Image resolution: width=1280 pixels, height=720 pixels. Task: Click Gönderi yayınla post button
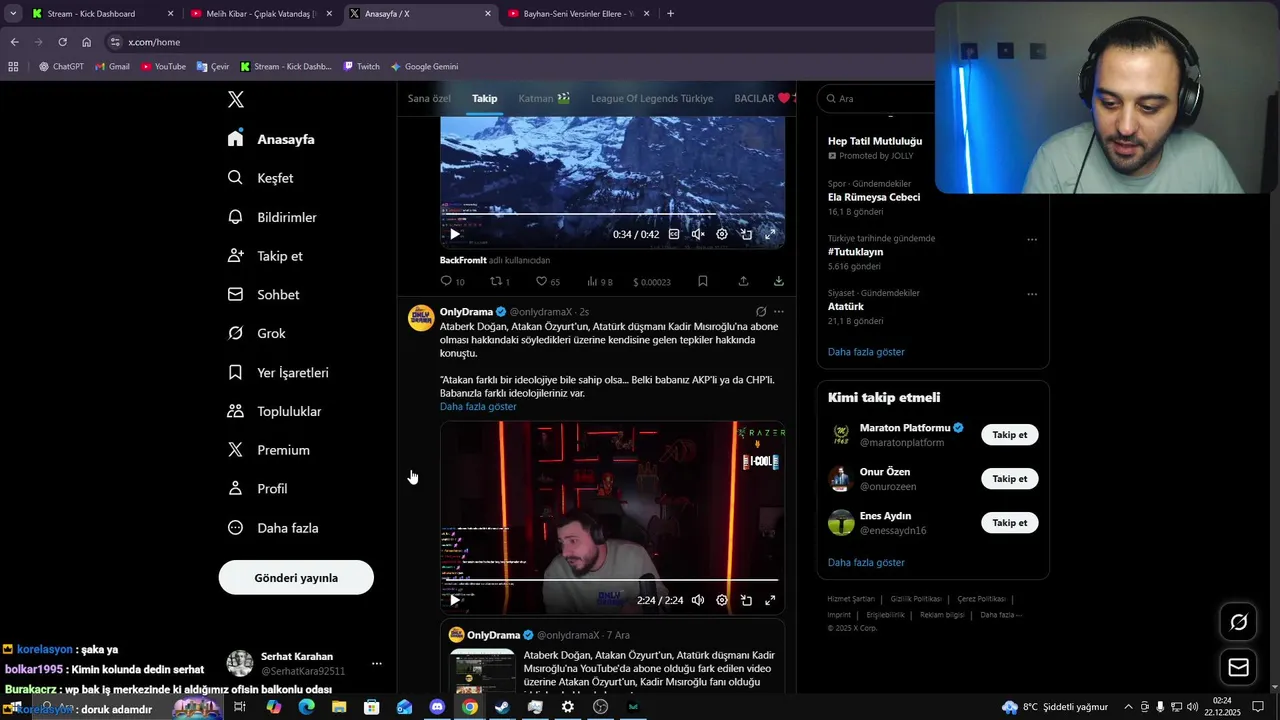(296, 578)
